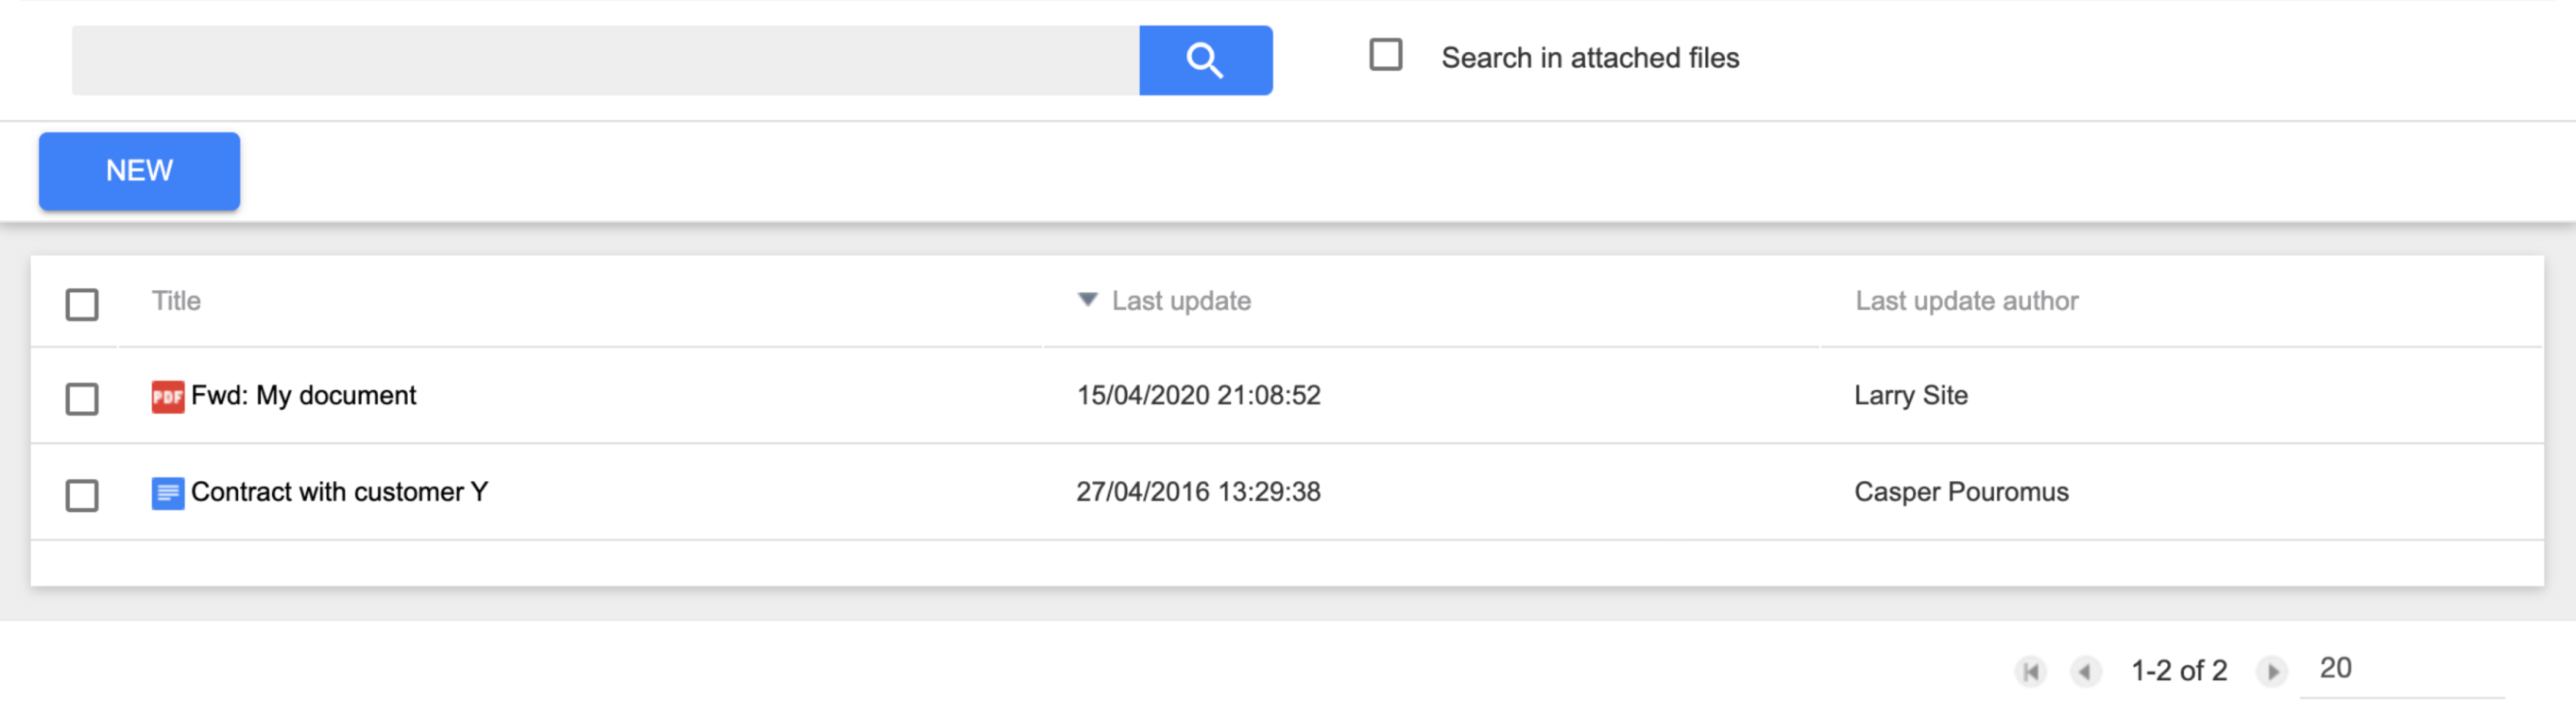
Task: Tick the select-all checkbox in table header
Action: coord(82,304)
